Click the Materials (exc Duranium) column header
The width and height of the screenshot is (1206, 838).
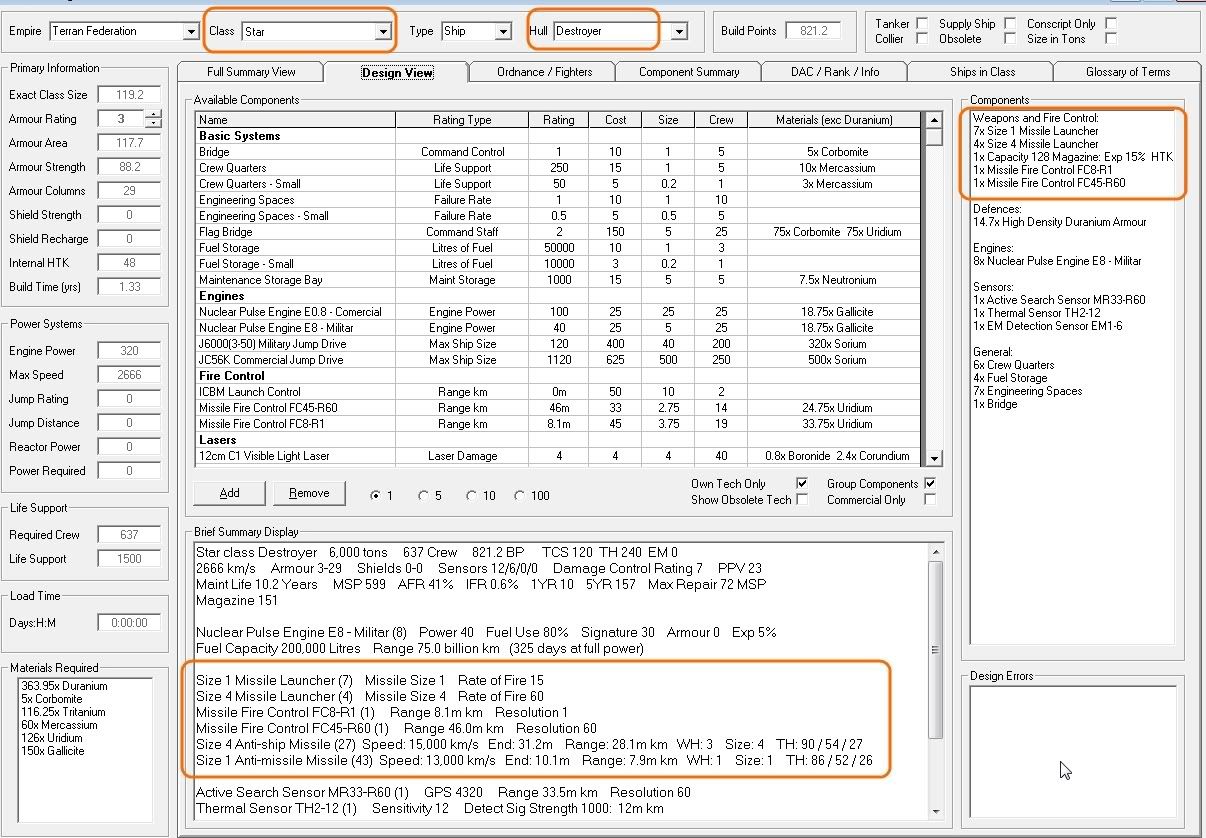point(834,120)
